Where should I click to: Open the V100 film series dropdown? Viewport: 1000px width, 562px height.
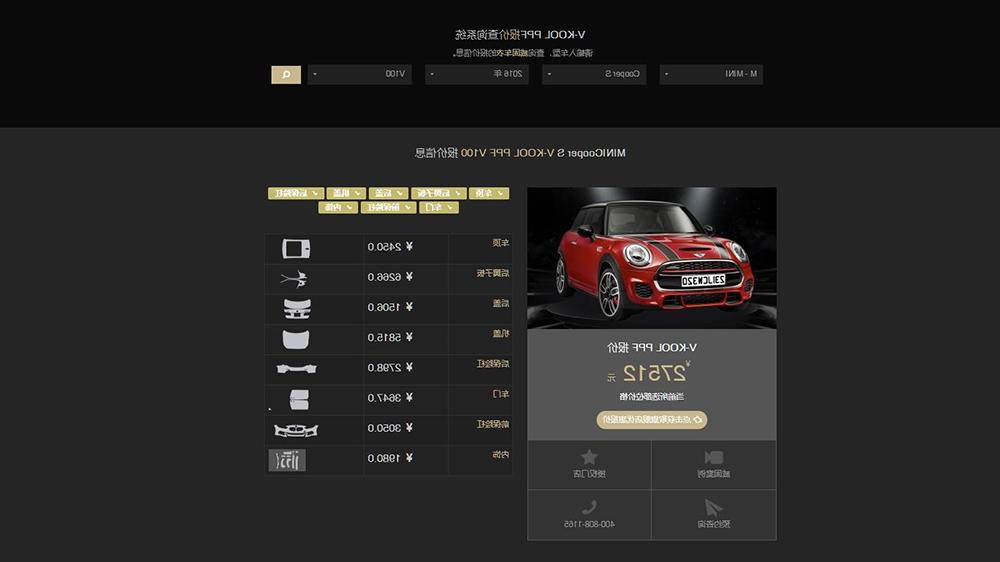[x=360, y=75]
